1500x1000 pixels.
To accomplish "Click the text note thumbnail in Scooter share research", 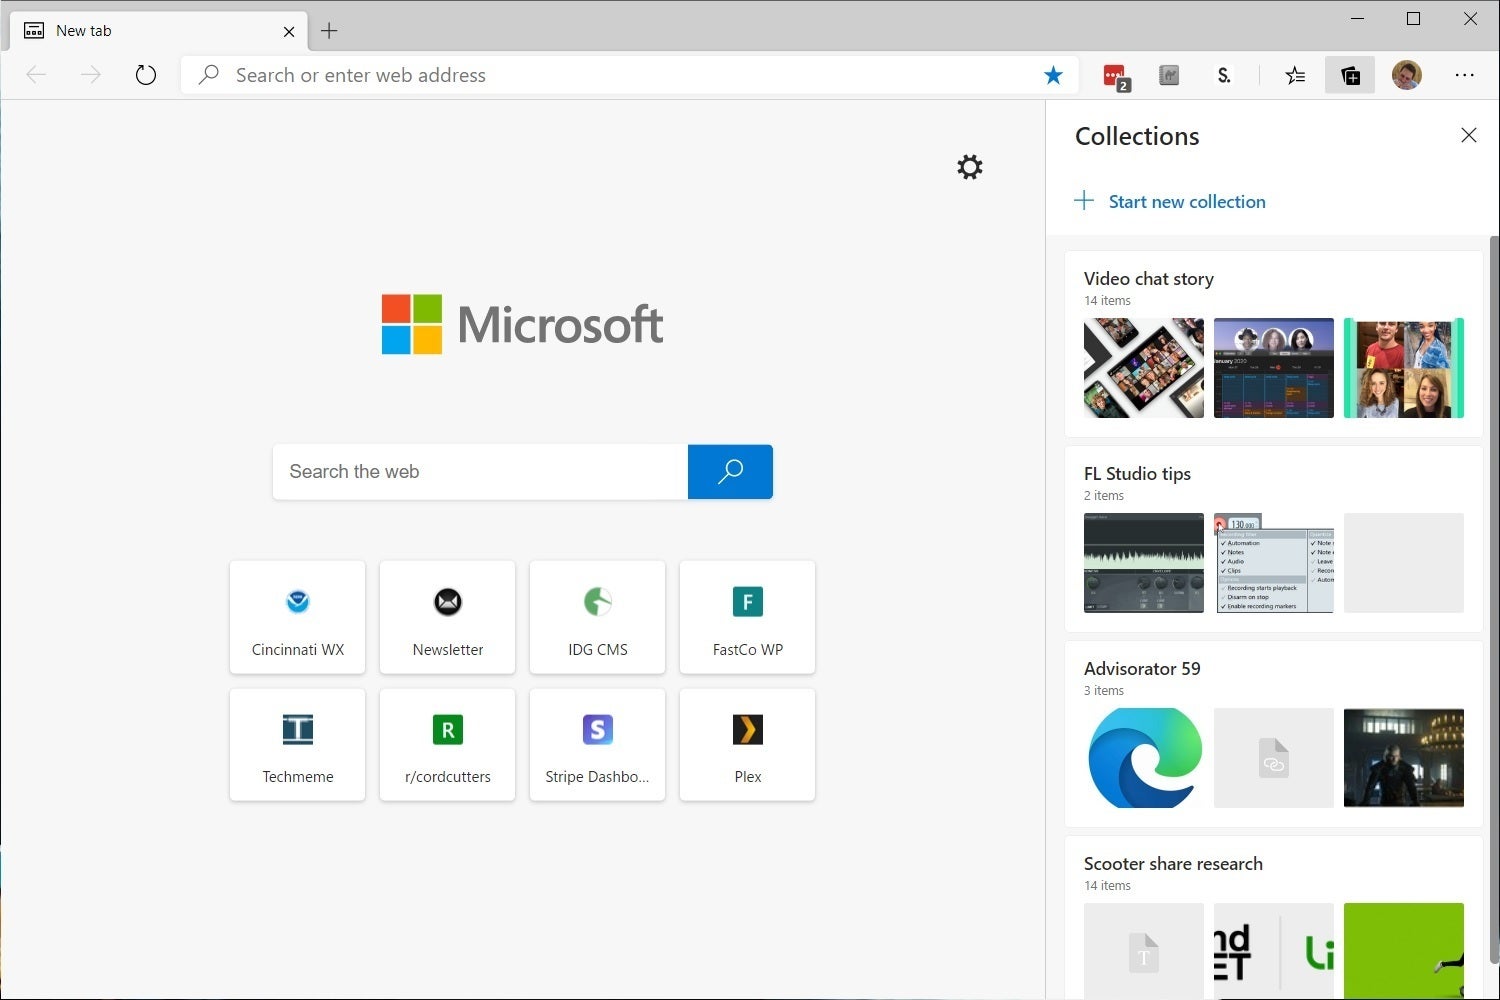I will 1144,951.
